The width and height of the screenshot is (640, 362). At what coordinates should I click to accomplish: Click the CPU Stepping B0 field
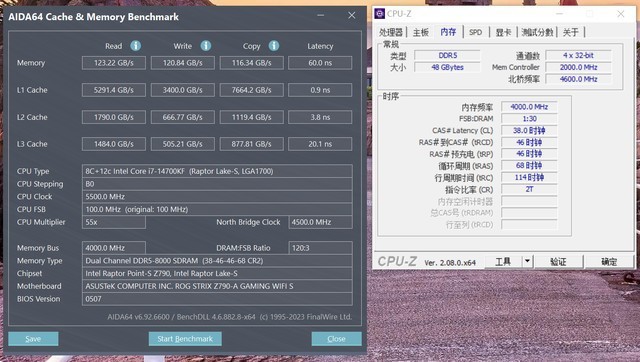[217, 184]
